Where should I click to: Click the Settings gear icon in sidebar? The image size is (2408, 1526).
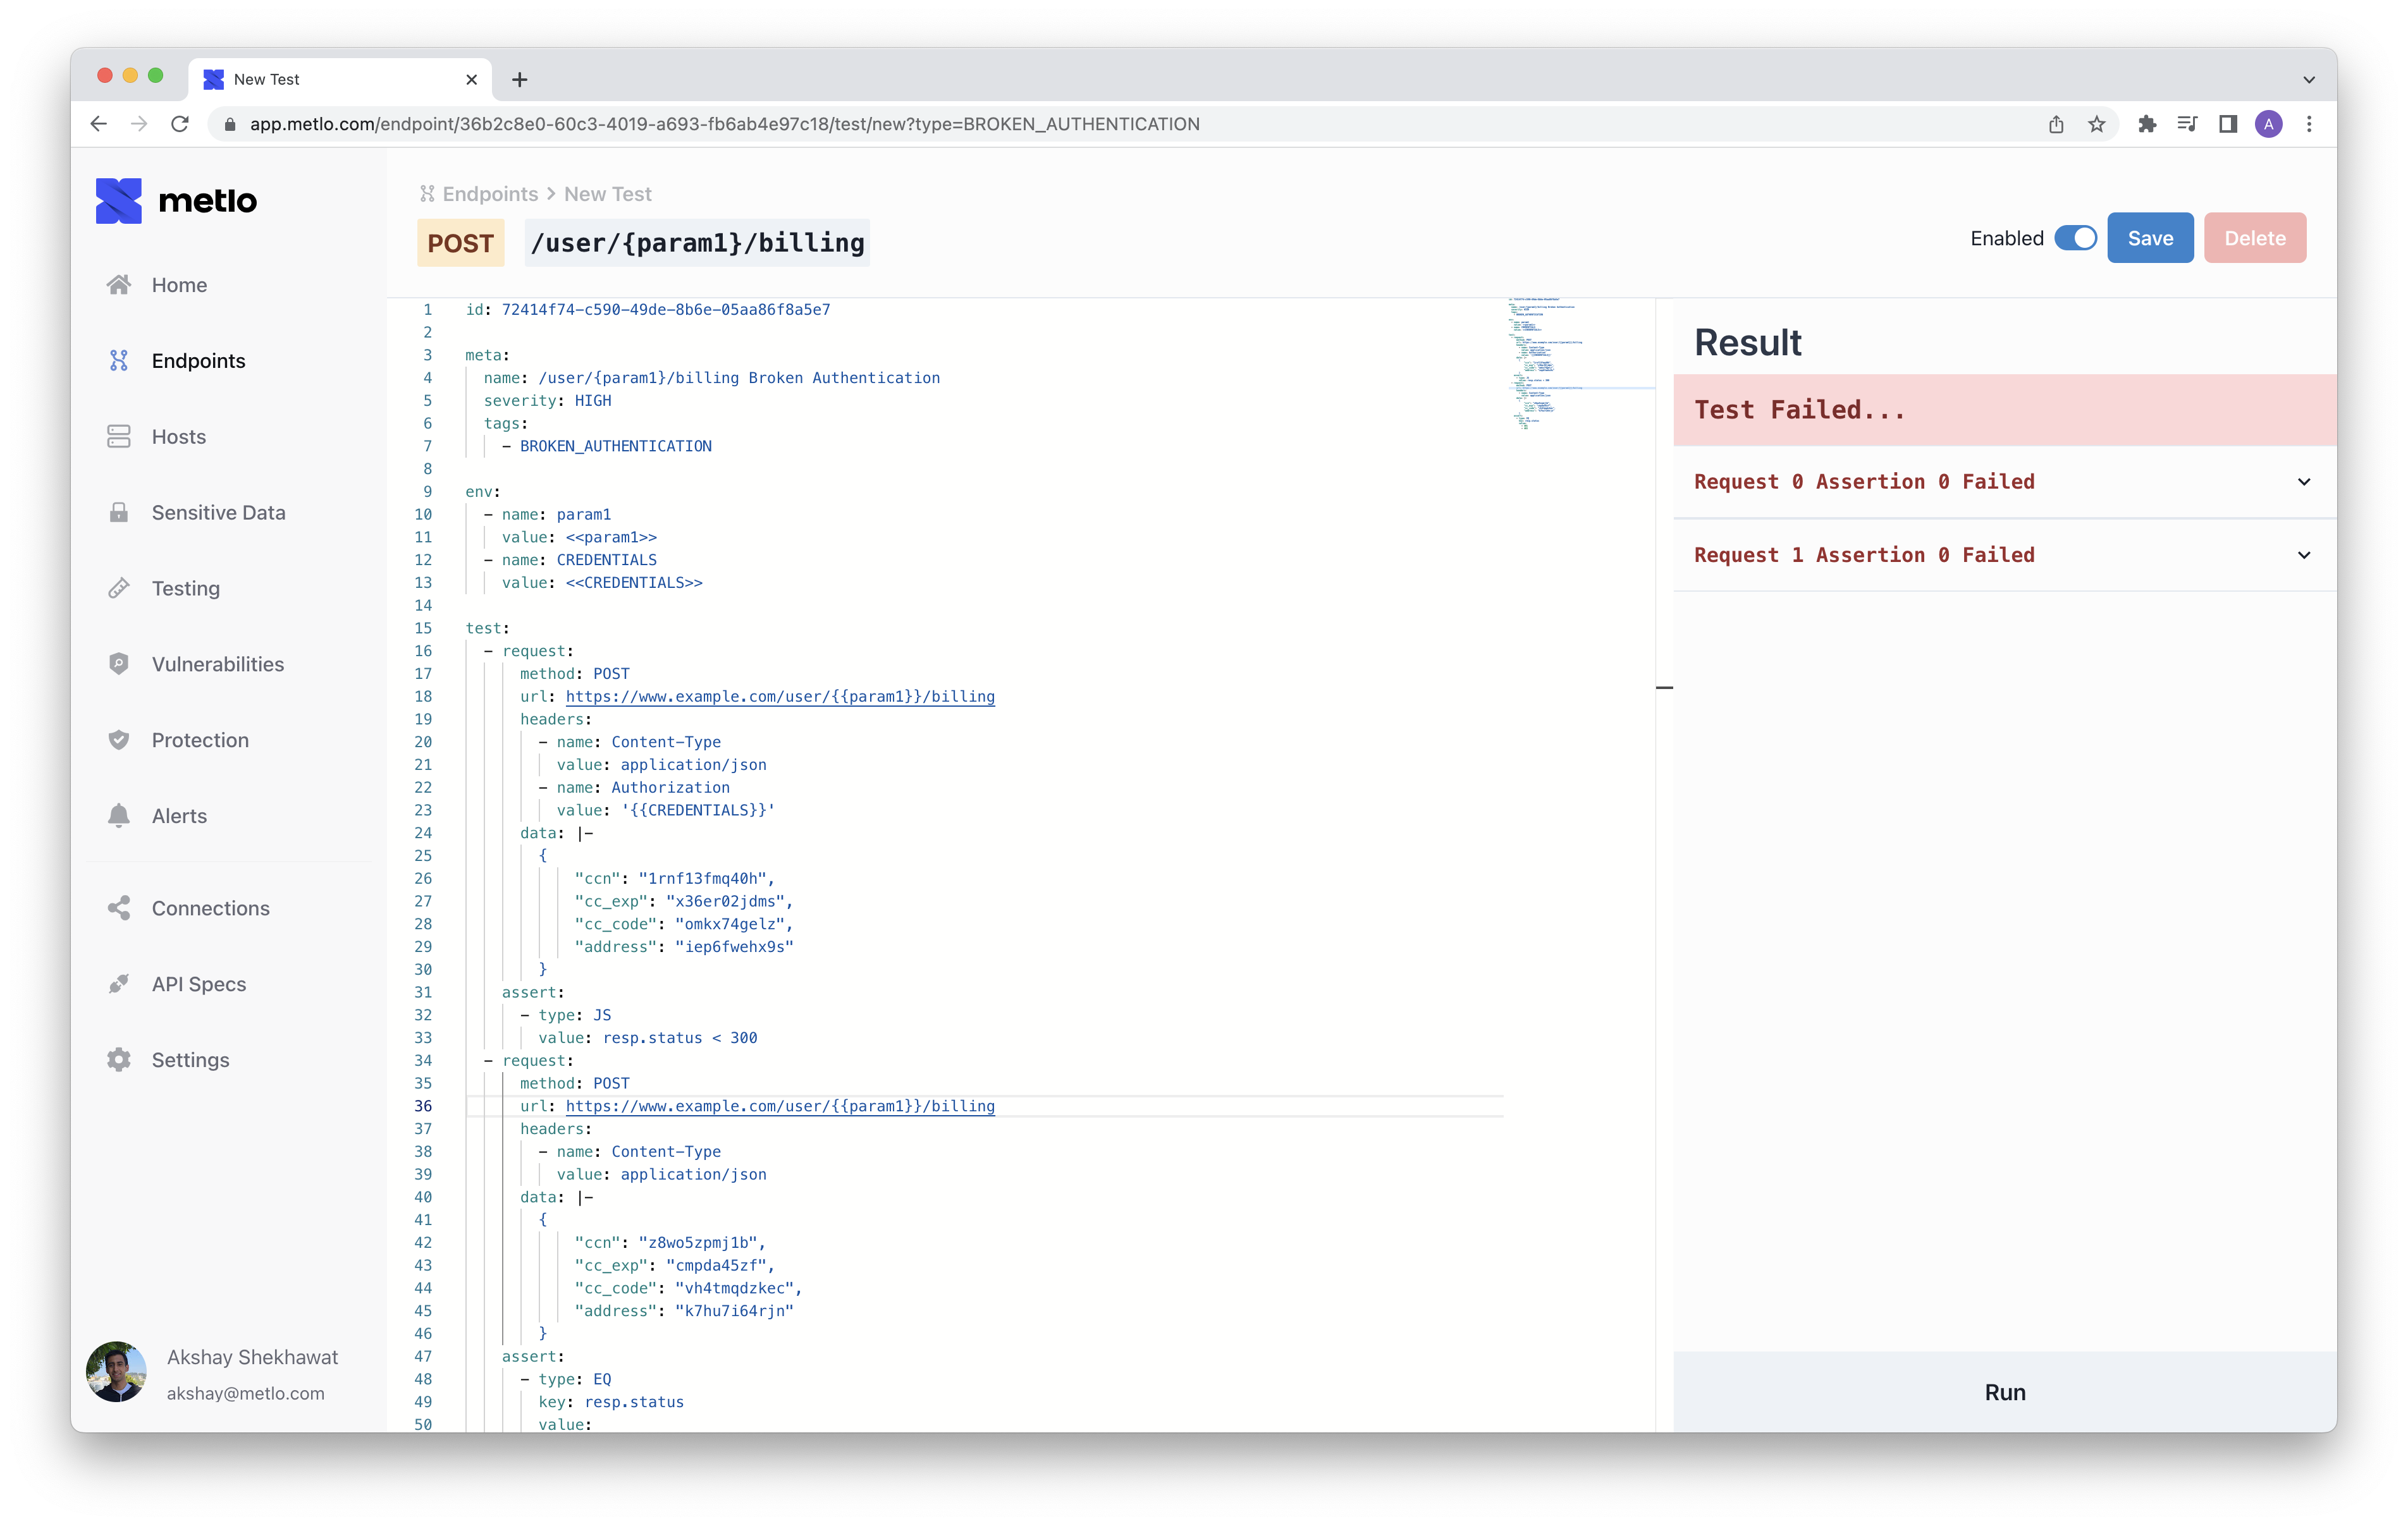pos(119,1060)
